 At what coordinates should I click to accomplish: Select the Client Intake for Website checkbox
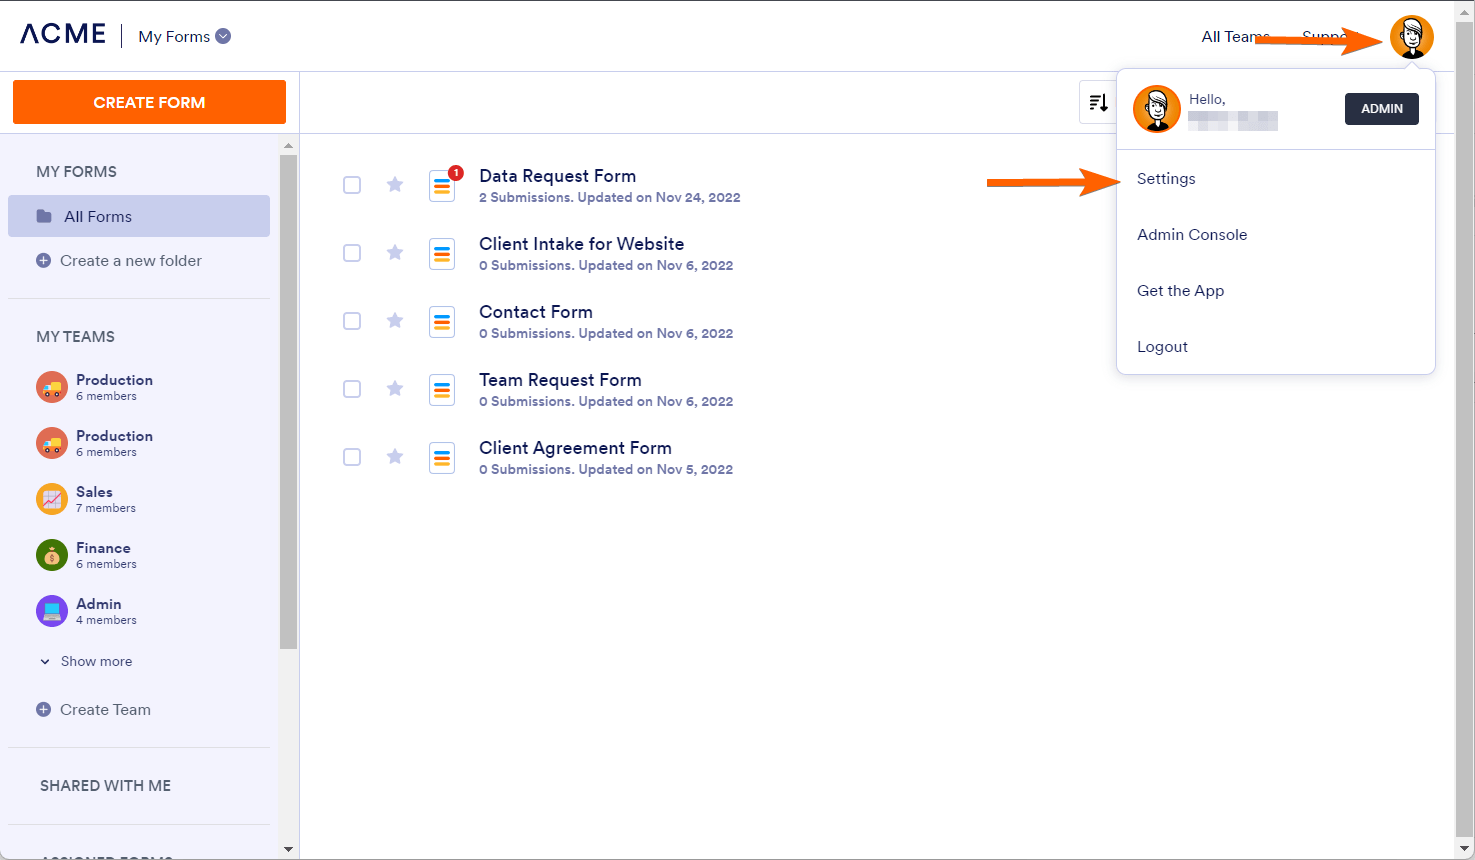(x=352, y=253)
